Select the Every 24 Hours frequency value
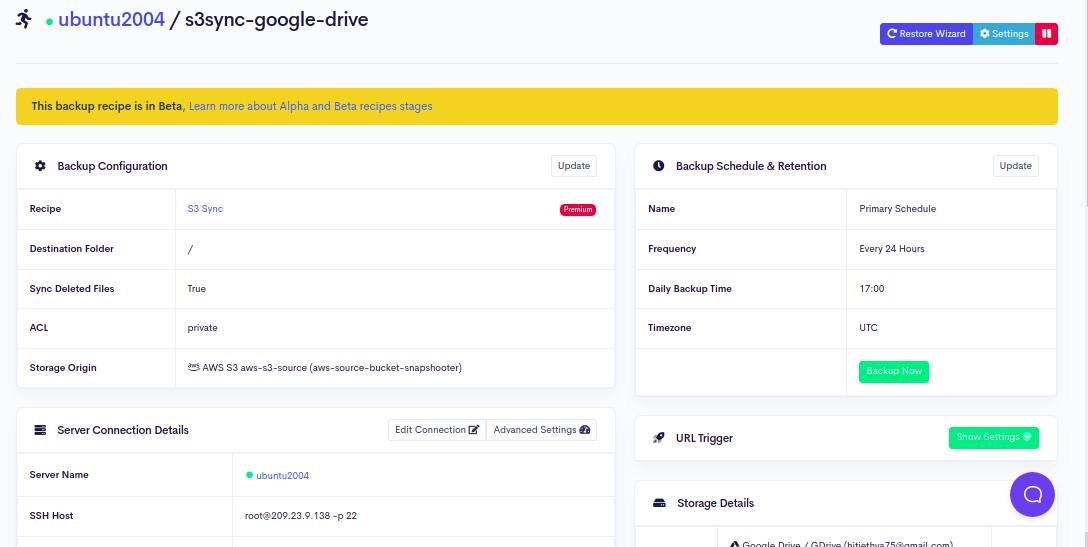The width and height of the screenshot is (1088, 547). 892,249
